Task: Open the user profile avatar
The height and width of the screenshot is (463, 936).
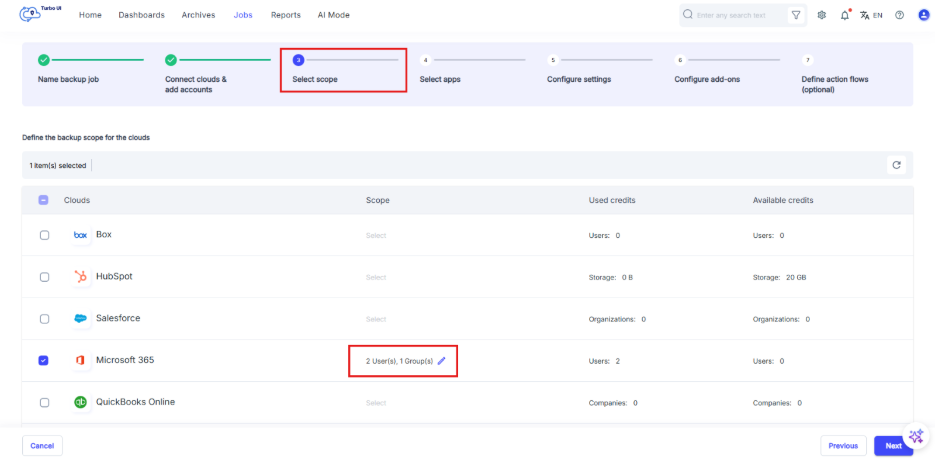Action: (923, 15)
